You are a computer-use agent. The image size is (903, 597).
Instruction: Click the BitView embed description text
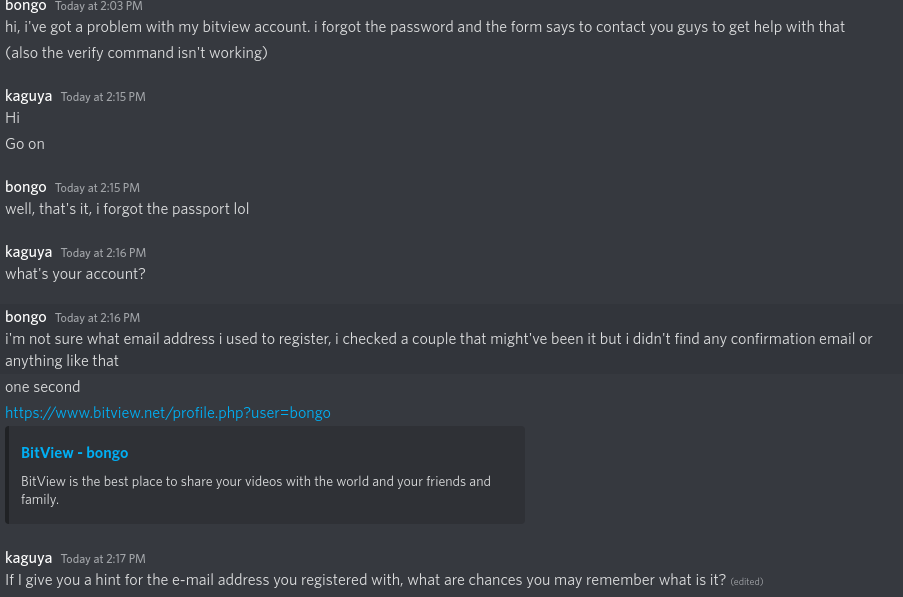(255, 490)
